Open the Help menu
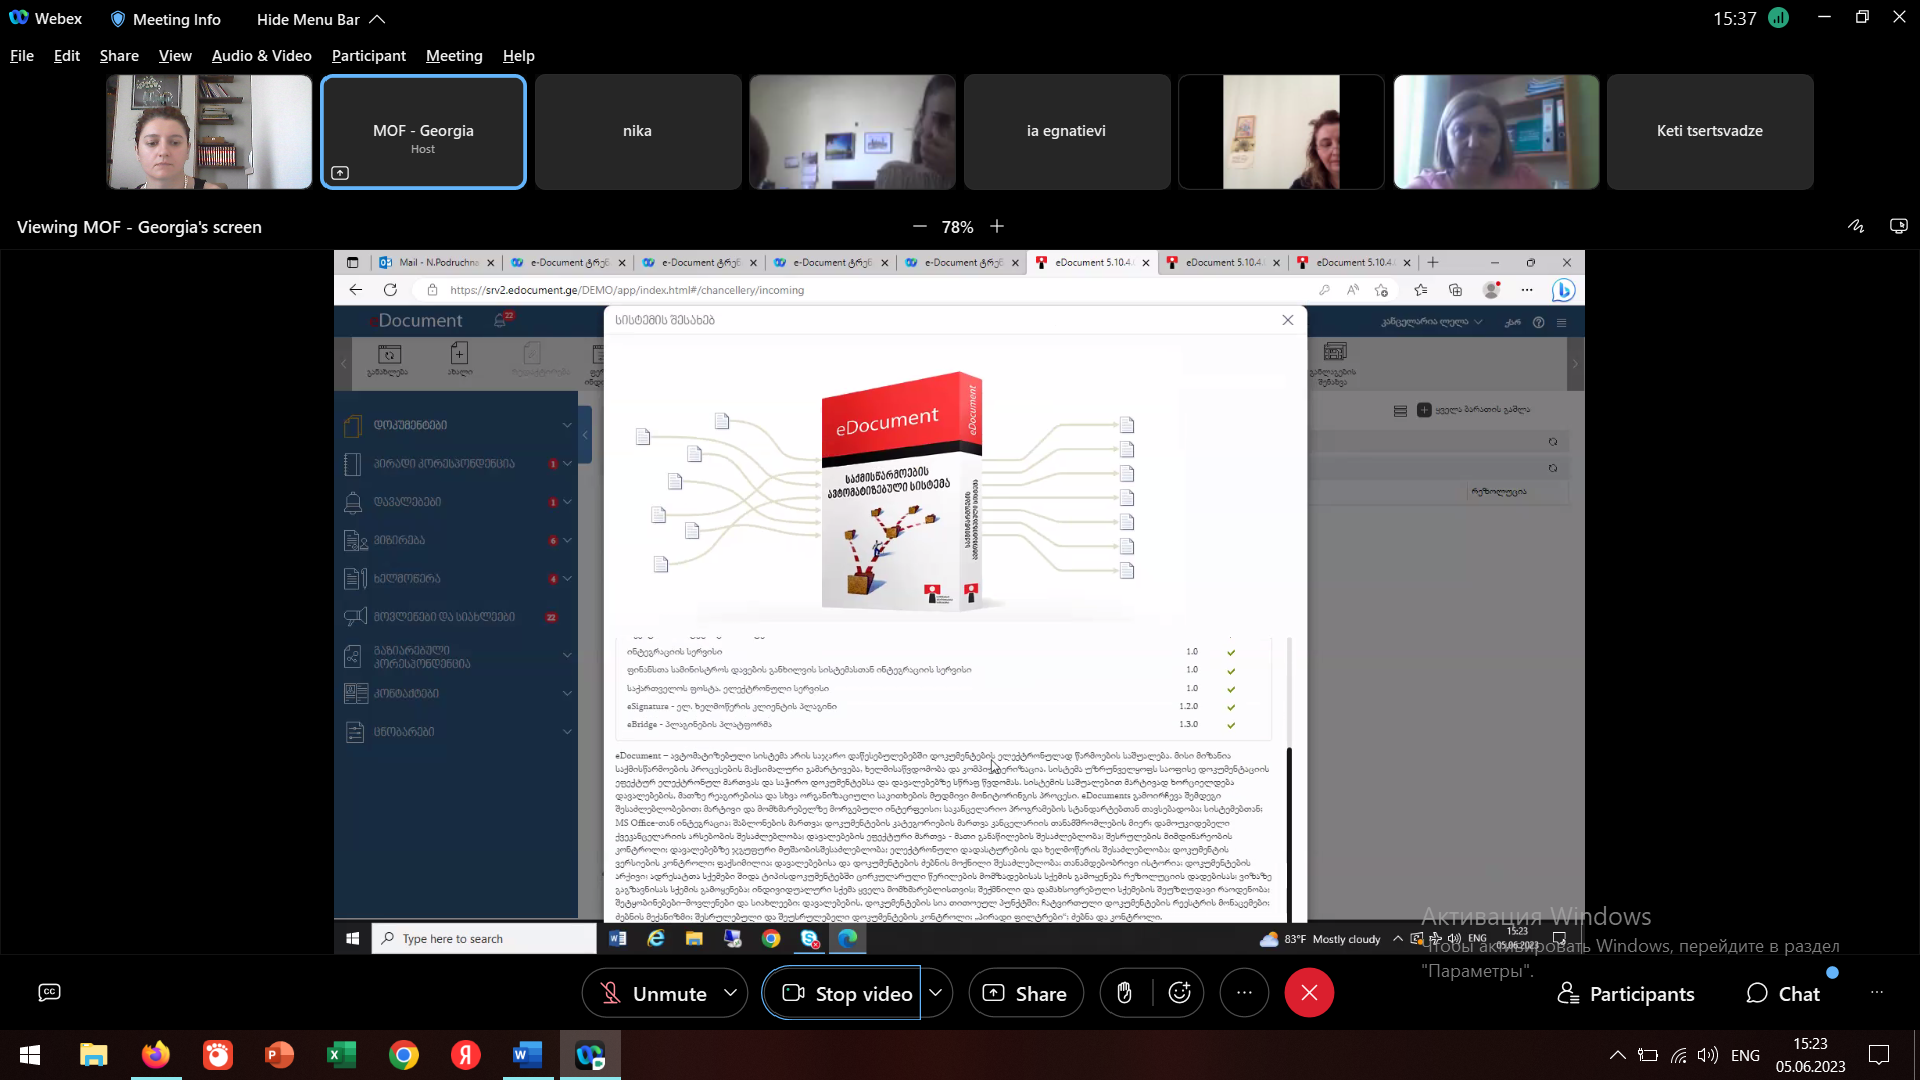Image resolution: width=1920 pixels, height=1080 pixels. click(x=519, y=56)
